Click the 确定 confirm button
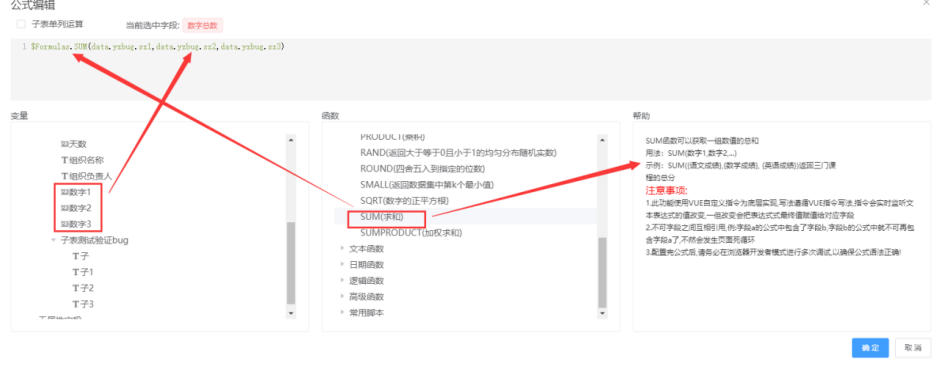This screenshot has height=369, width=938. 870,348
